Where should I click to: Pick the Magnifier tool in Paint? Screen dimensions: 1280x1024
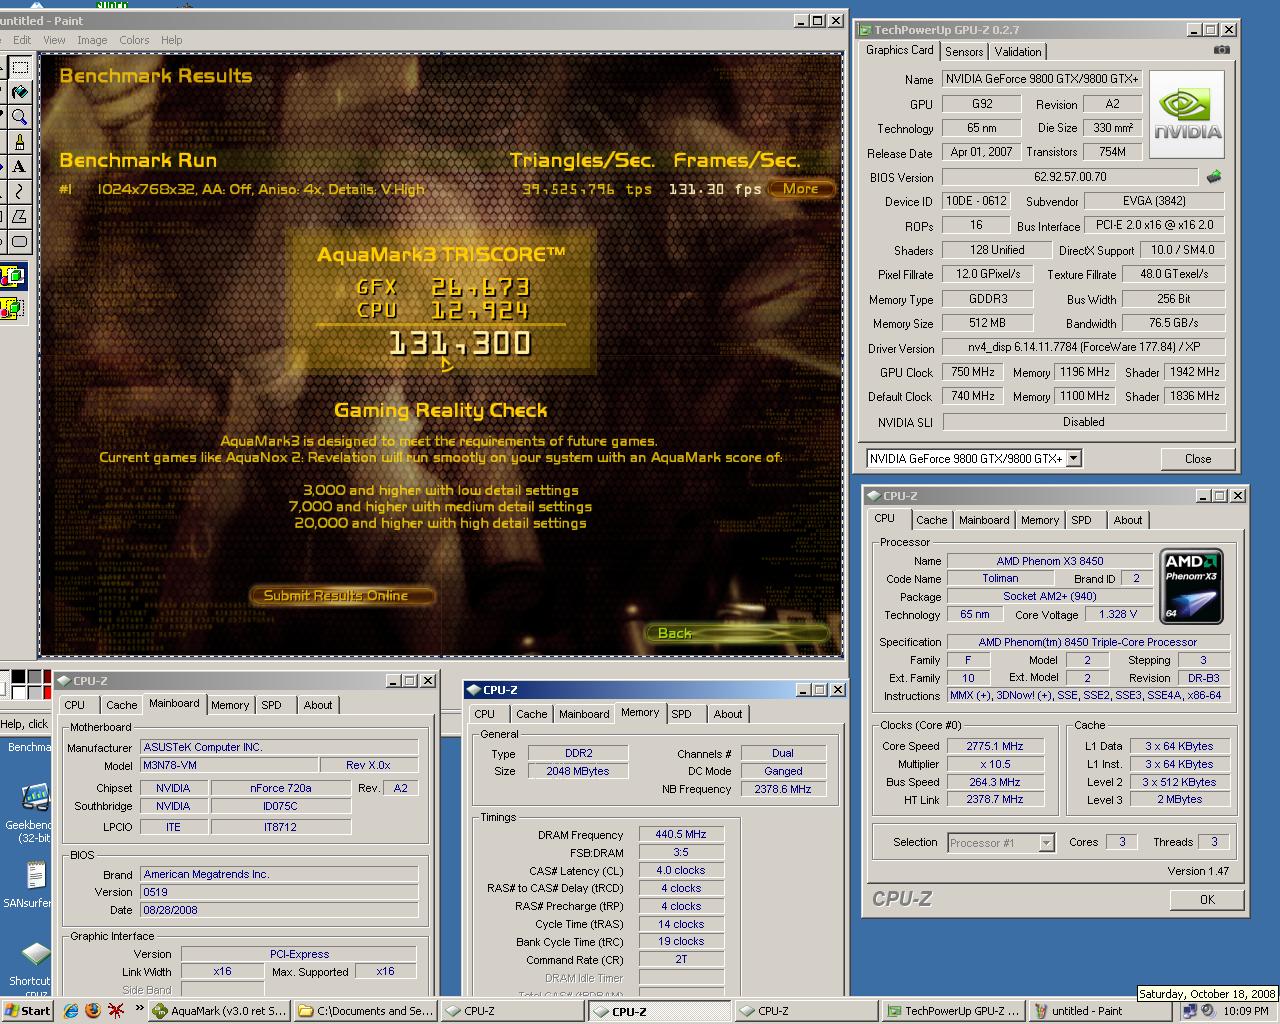(x=19, y=118)
